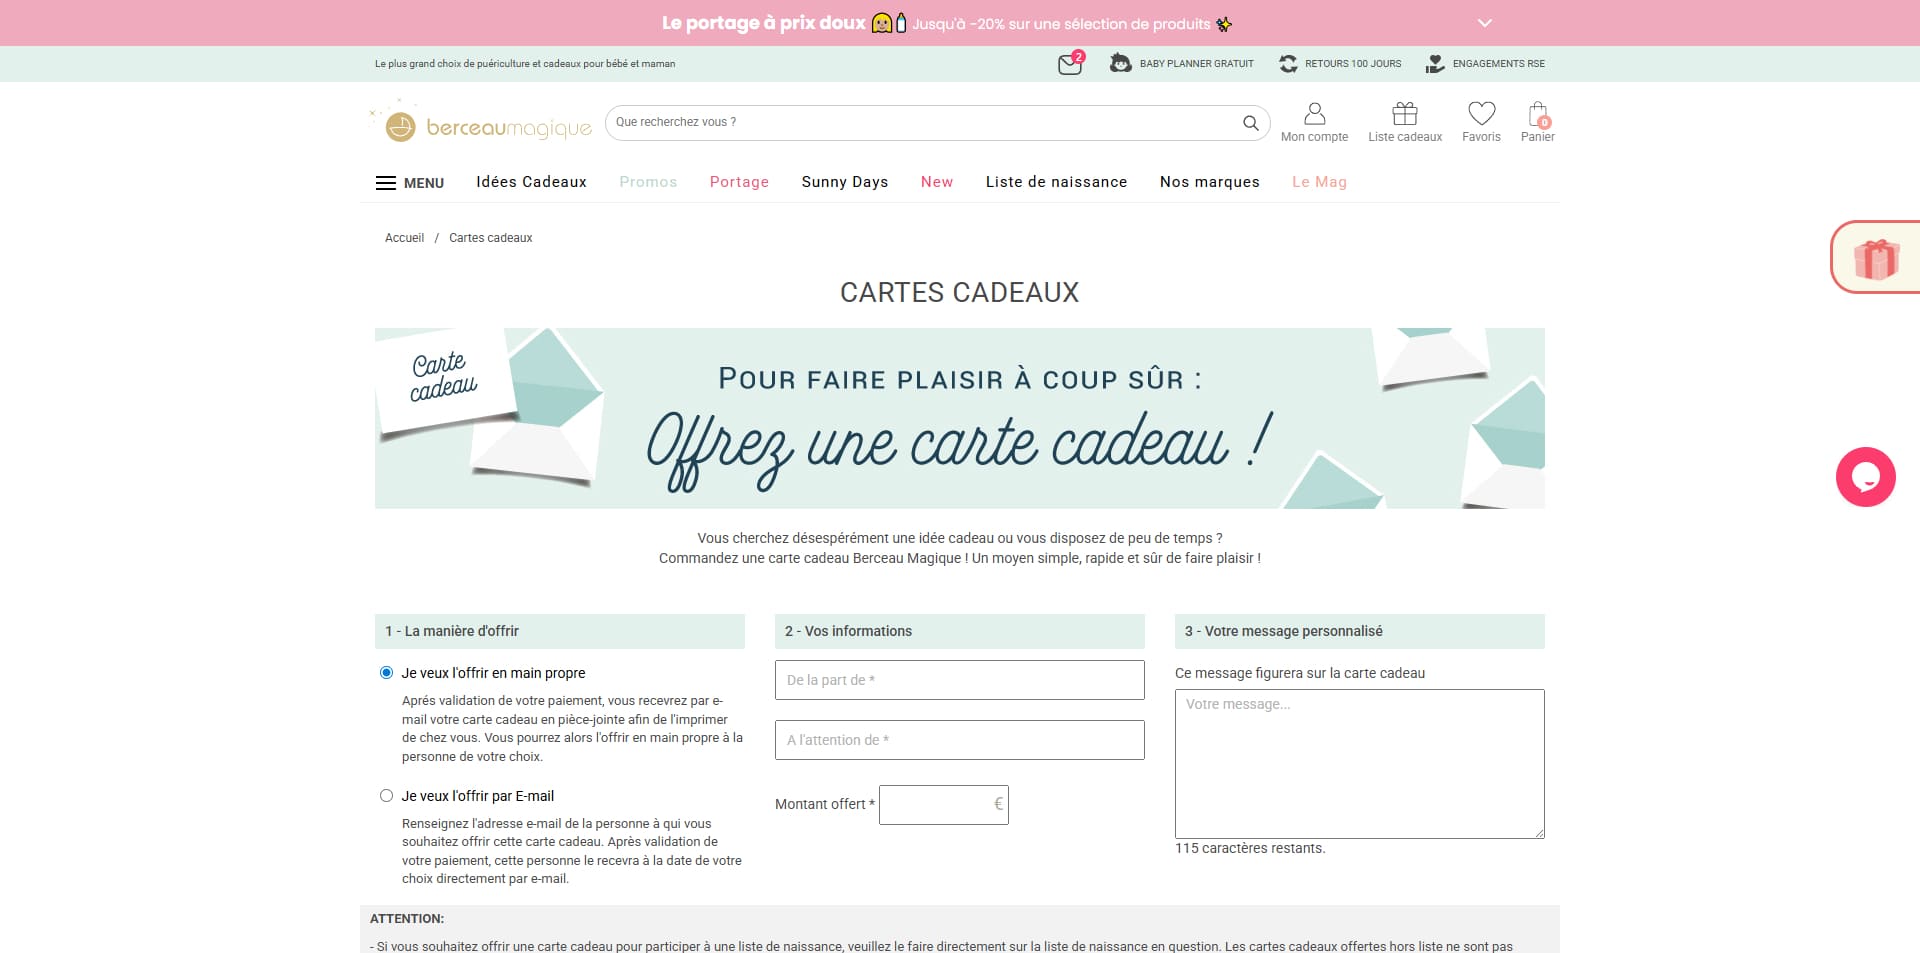Select 'Je veux l'offrir par E-mail'
Image resolution: width=1920 pixels, height=953 pixels.
[x=386, y=796]
